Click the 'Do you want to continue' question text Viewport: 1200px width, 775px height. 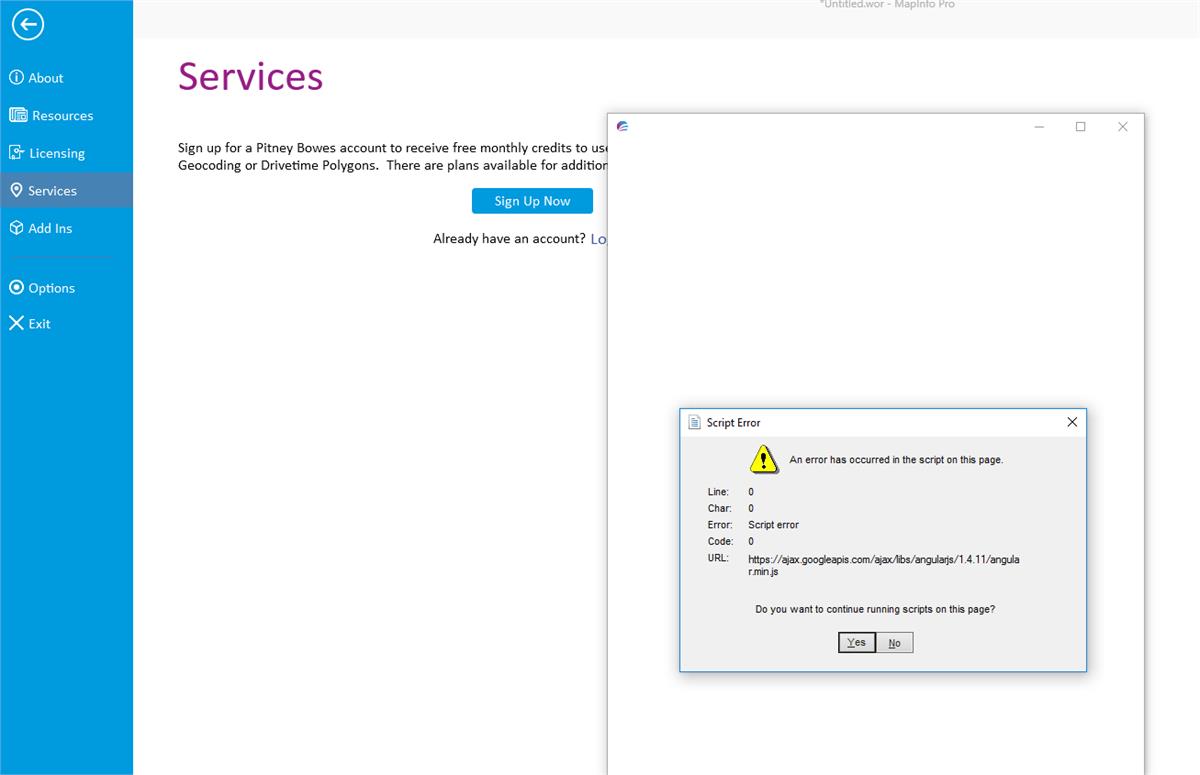click(875, 609)
